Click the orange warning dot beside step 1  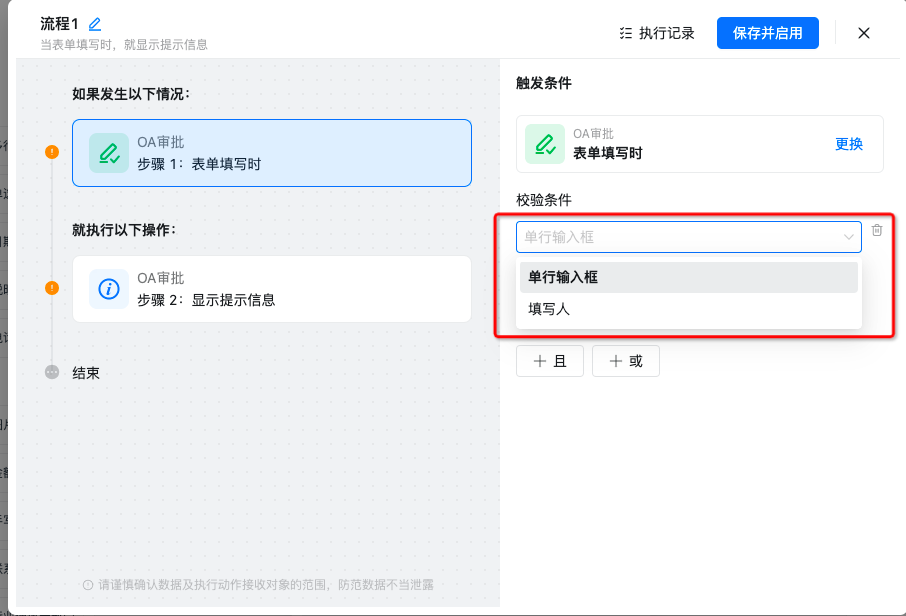(52, 152)
